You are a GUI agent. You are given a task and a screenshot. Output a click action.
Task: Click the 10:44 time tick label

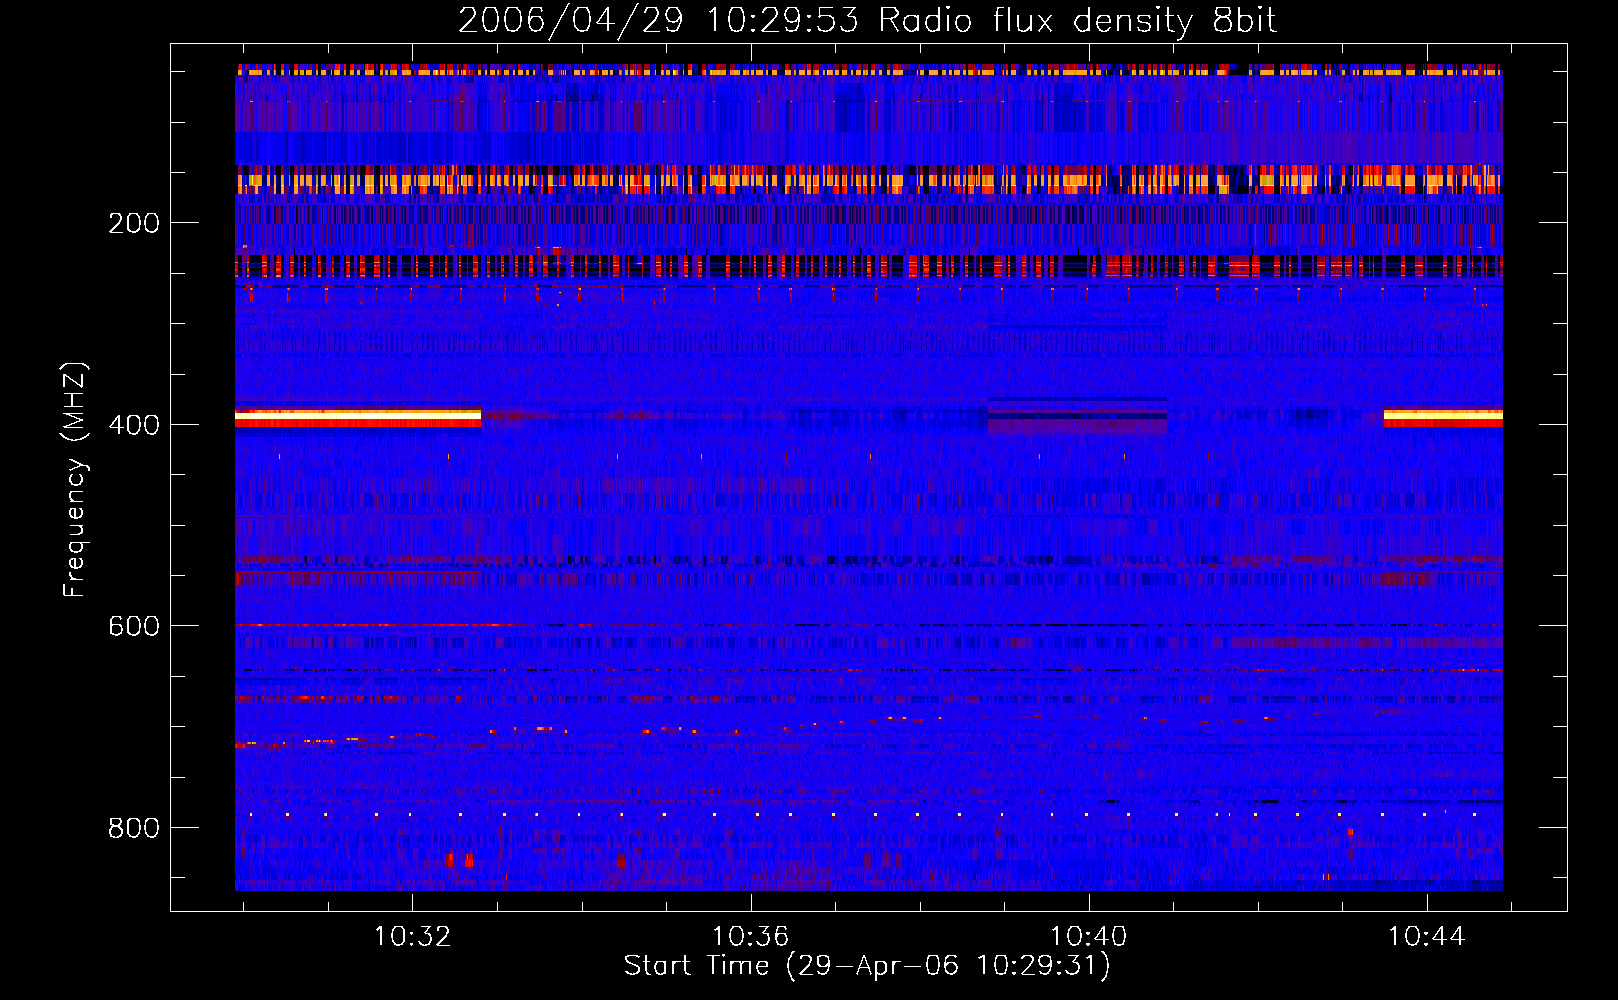pos(1426,937)
